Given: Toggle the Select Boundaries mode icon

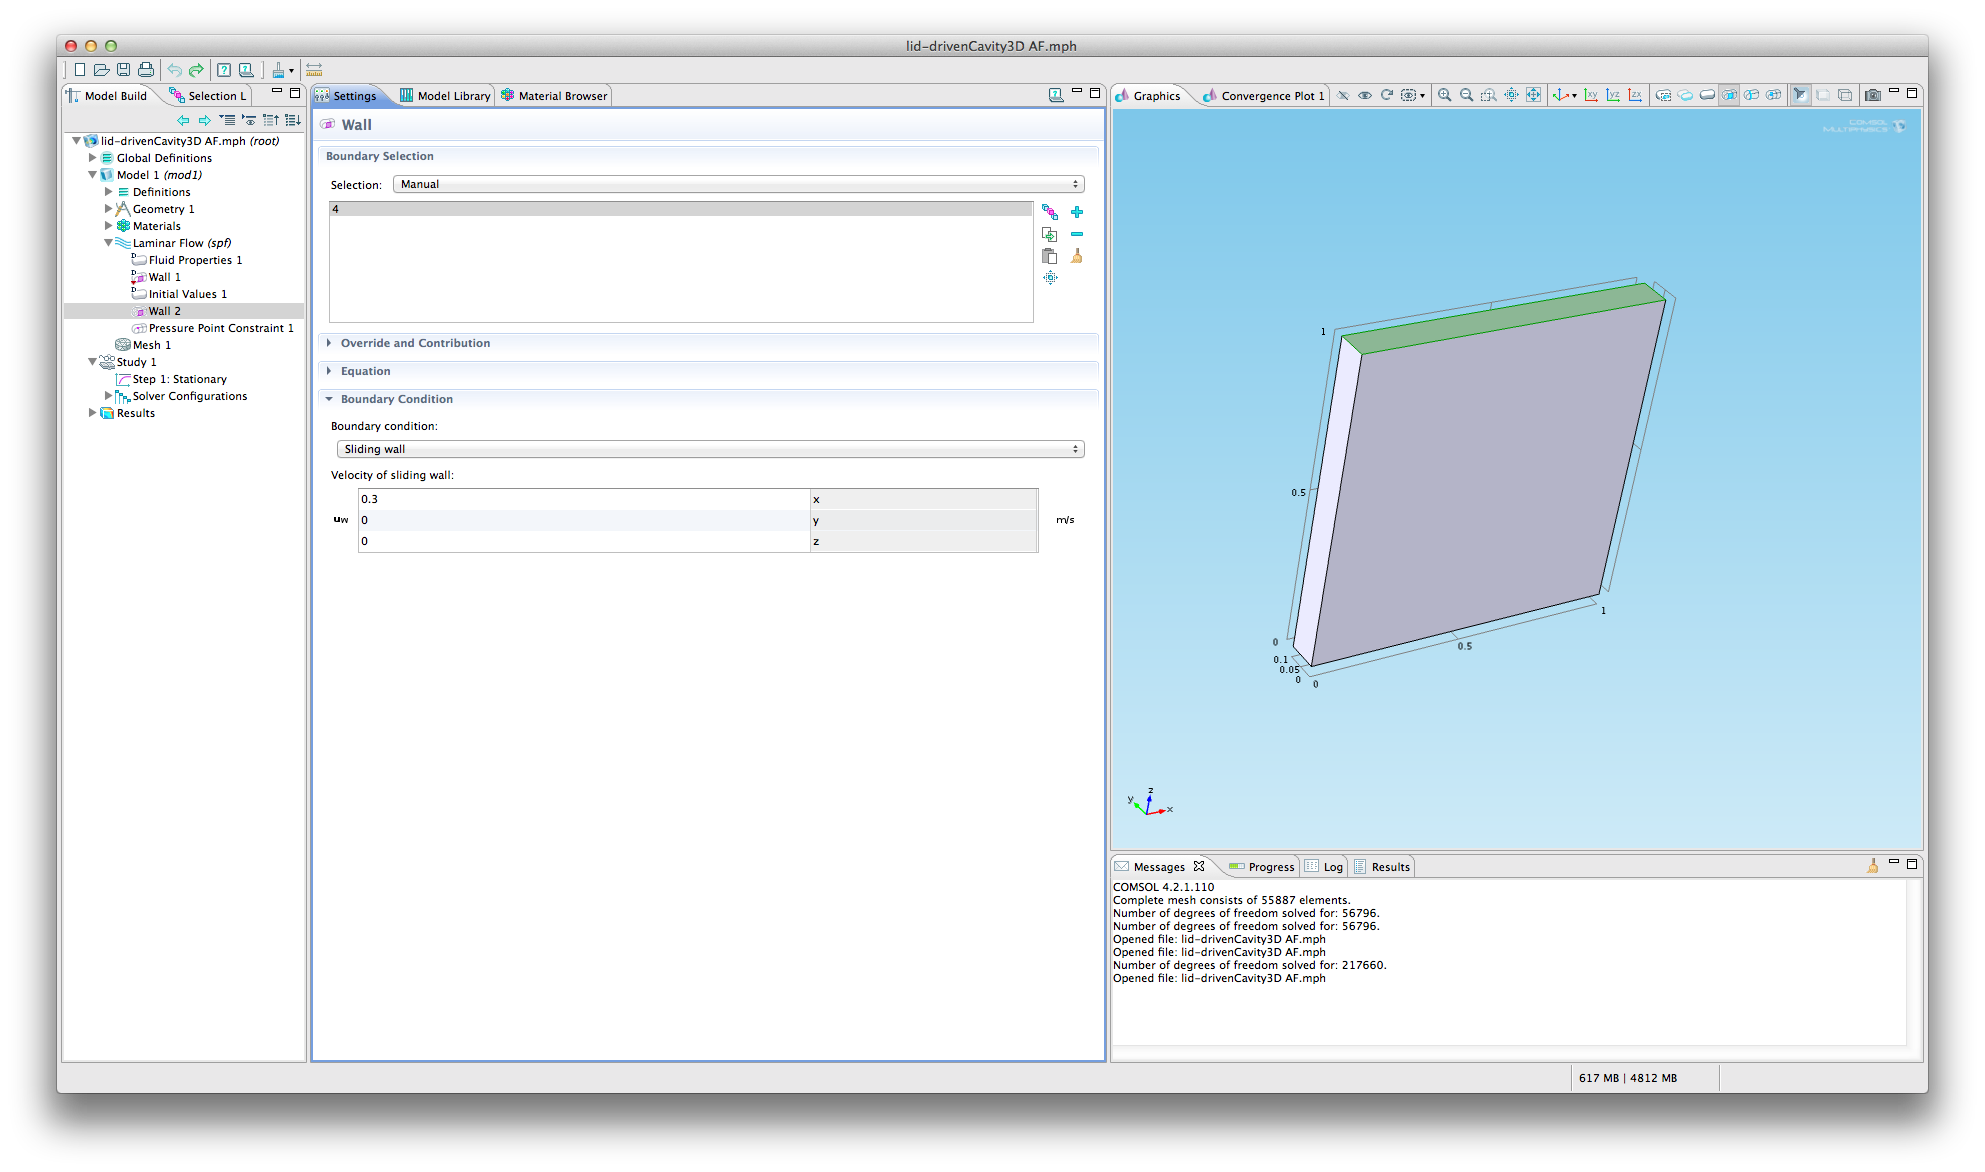Looking at the screenshot, I should 1729,96.
